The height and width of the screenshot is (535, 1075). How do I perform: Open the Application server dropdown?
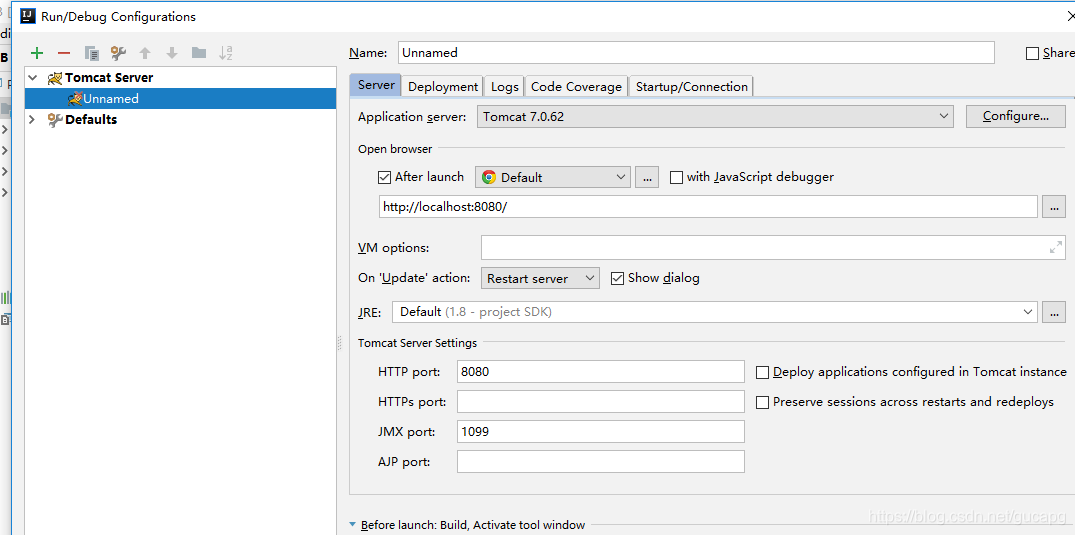(x=715, y=117)
